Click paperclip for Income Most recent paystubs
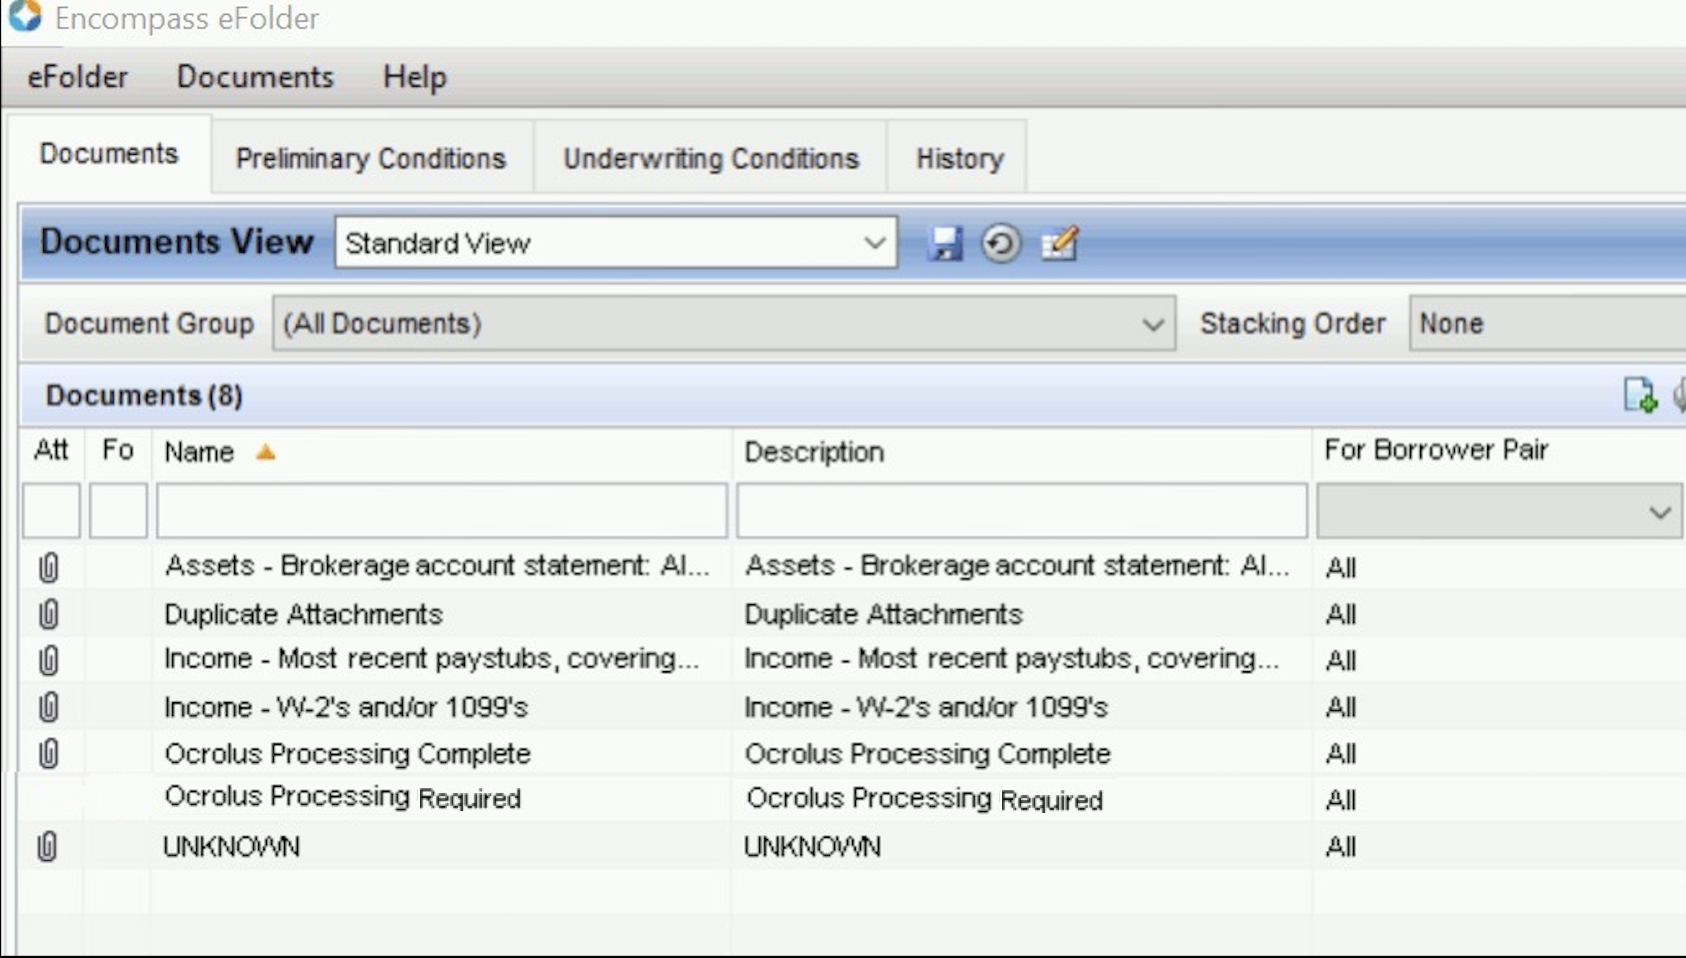 coord(48,660)
